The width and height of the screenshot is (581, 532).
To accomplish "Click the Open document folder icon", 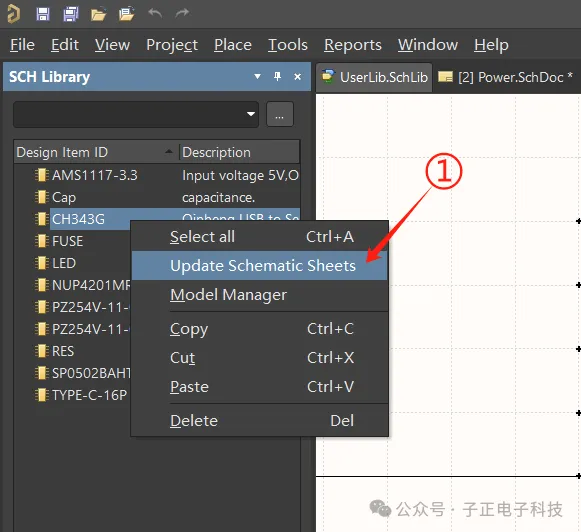I will pyautogui.click(x=98, y=14).
